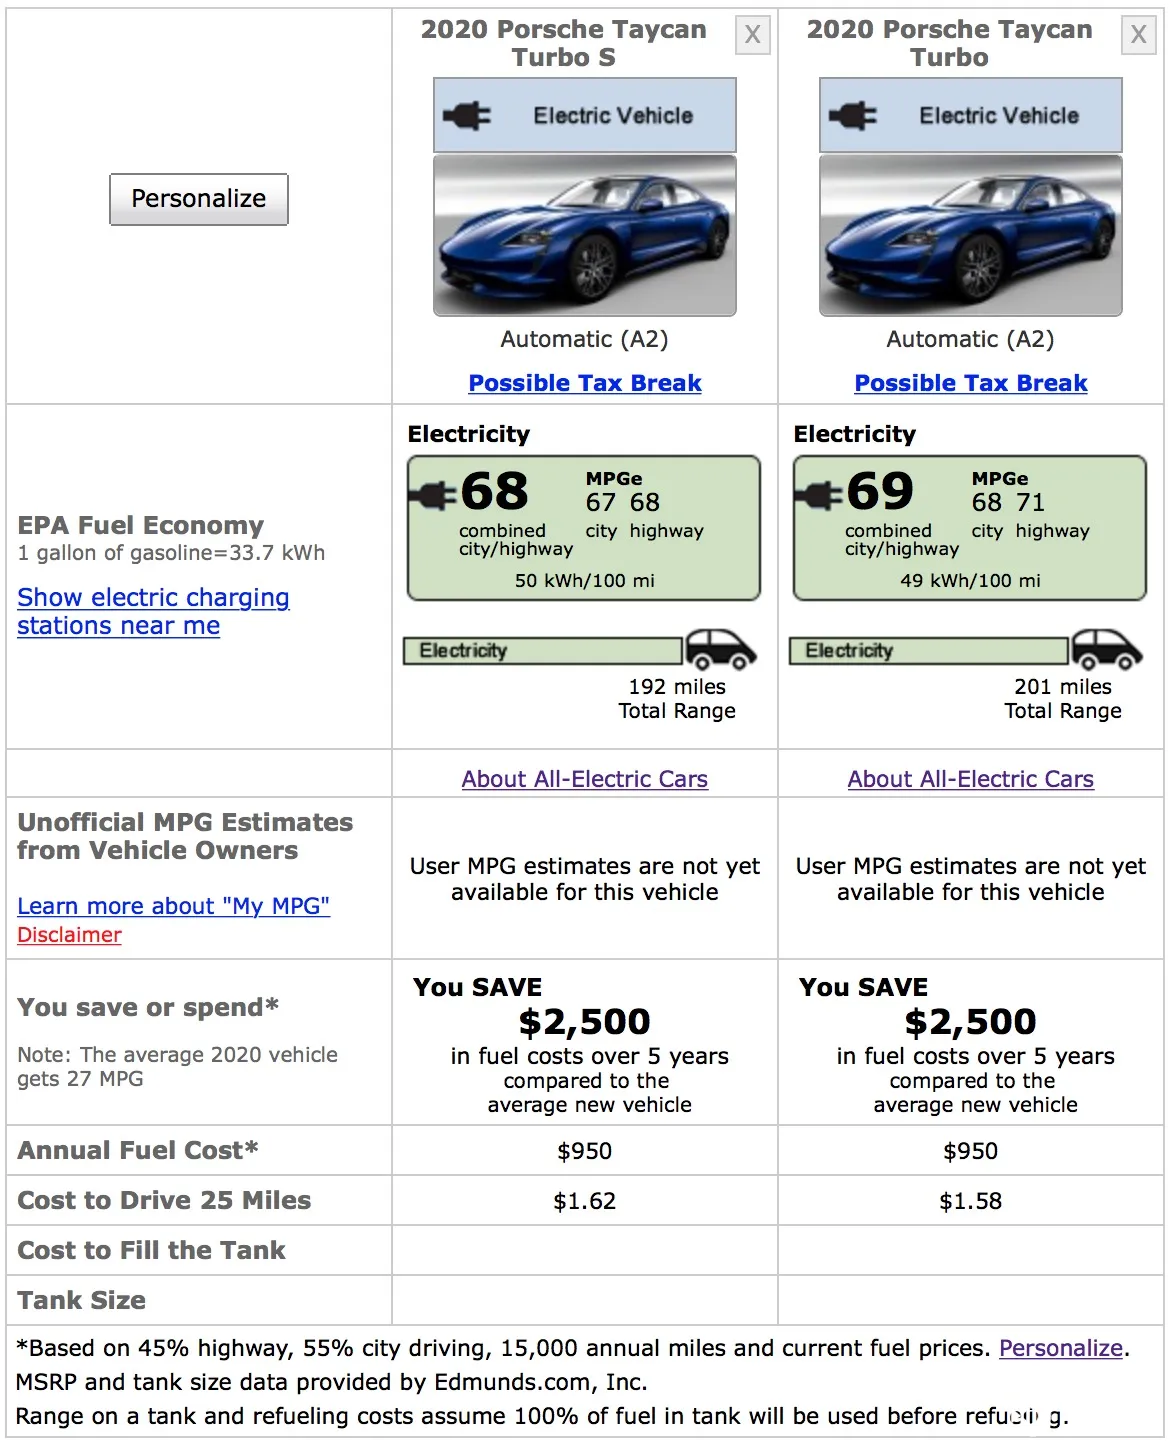Viewport: 1172px width, 1448px height.
Task: Click the Taycan Turbo electricity range bar
Action: coord(928,651)
